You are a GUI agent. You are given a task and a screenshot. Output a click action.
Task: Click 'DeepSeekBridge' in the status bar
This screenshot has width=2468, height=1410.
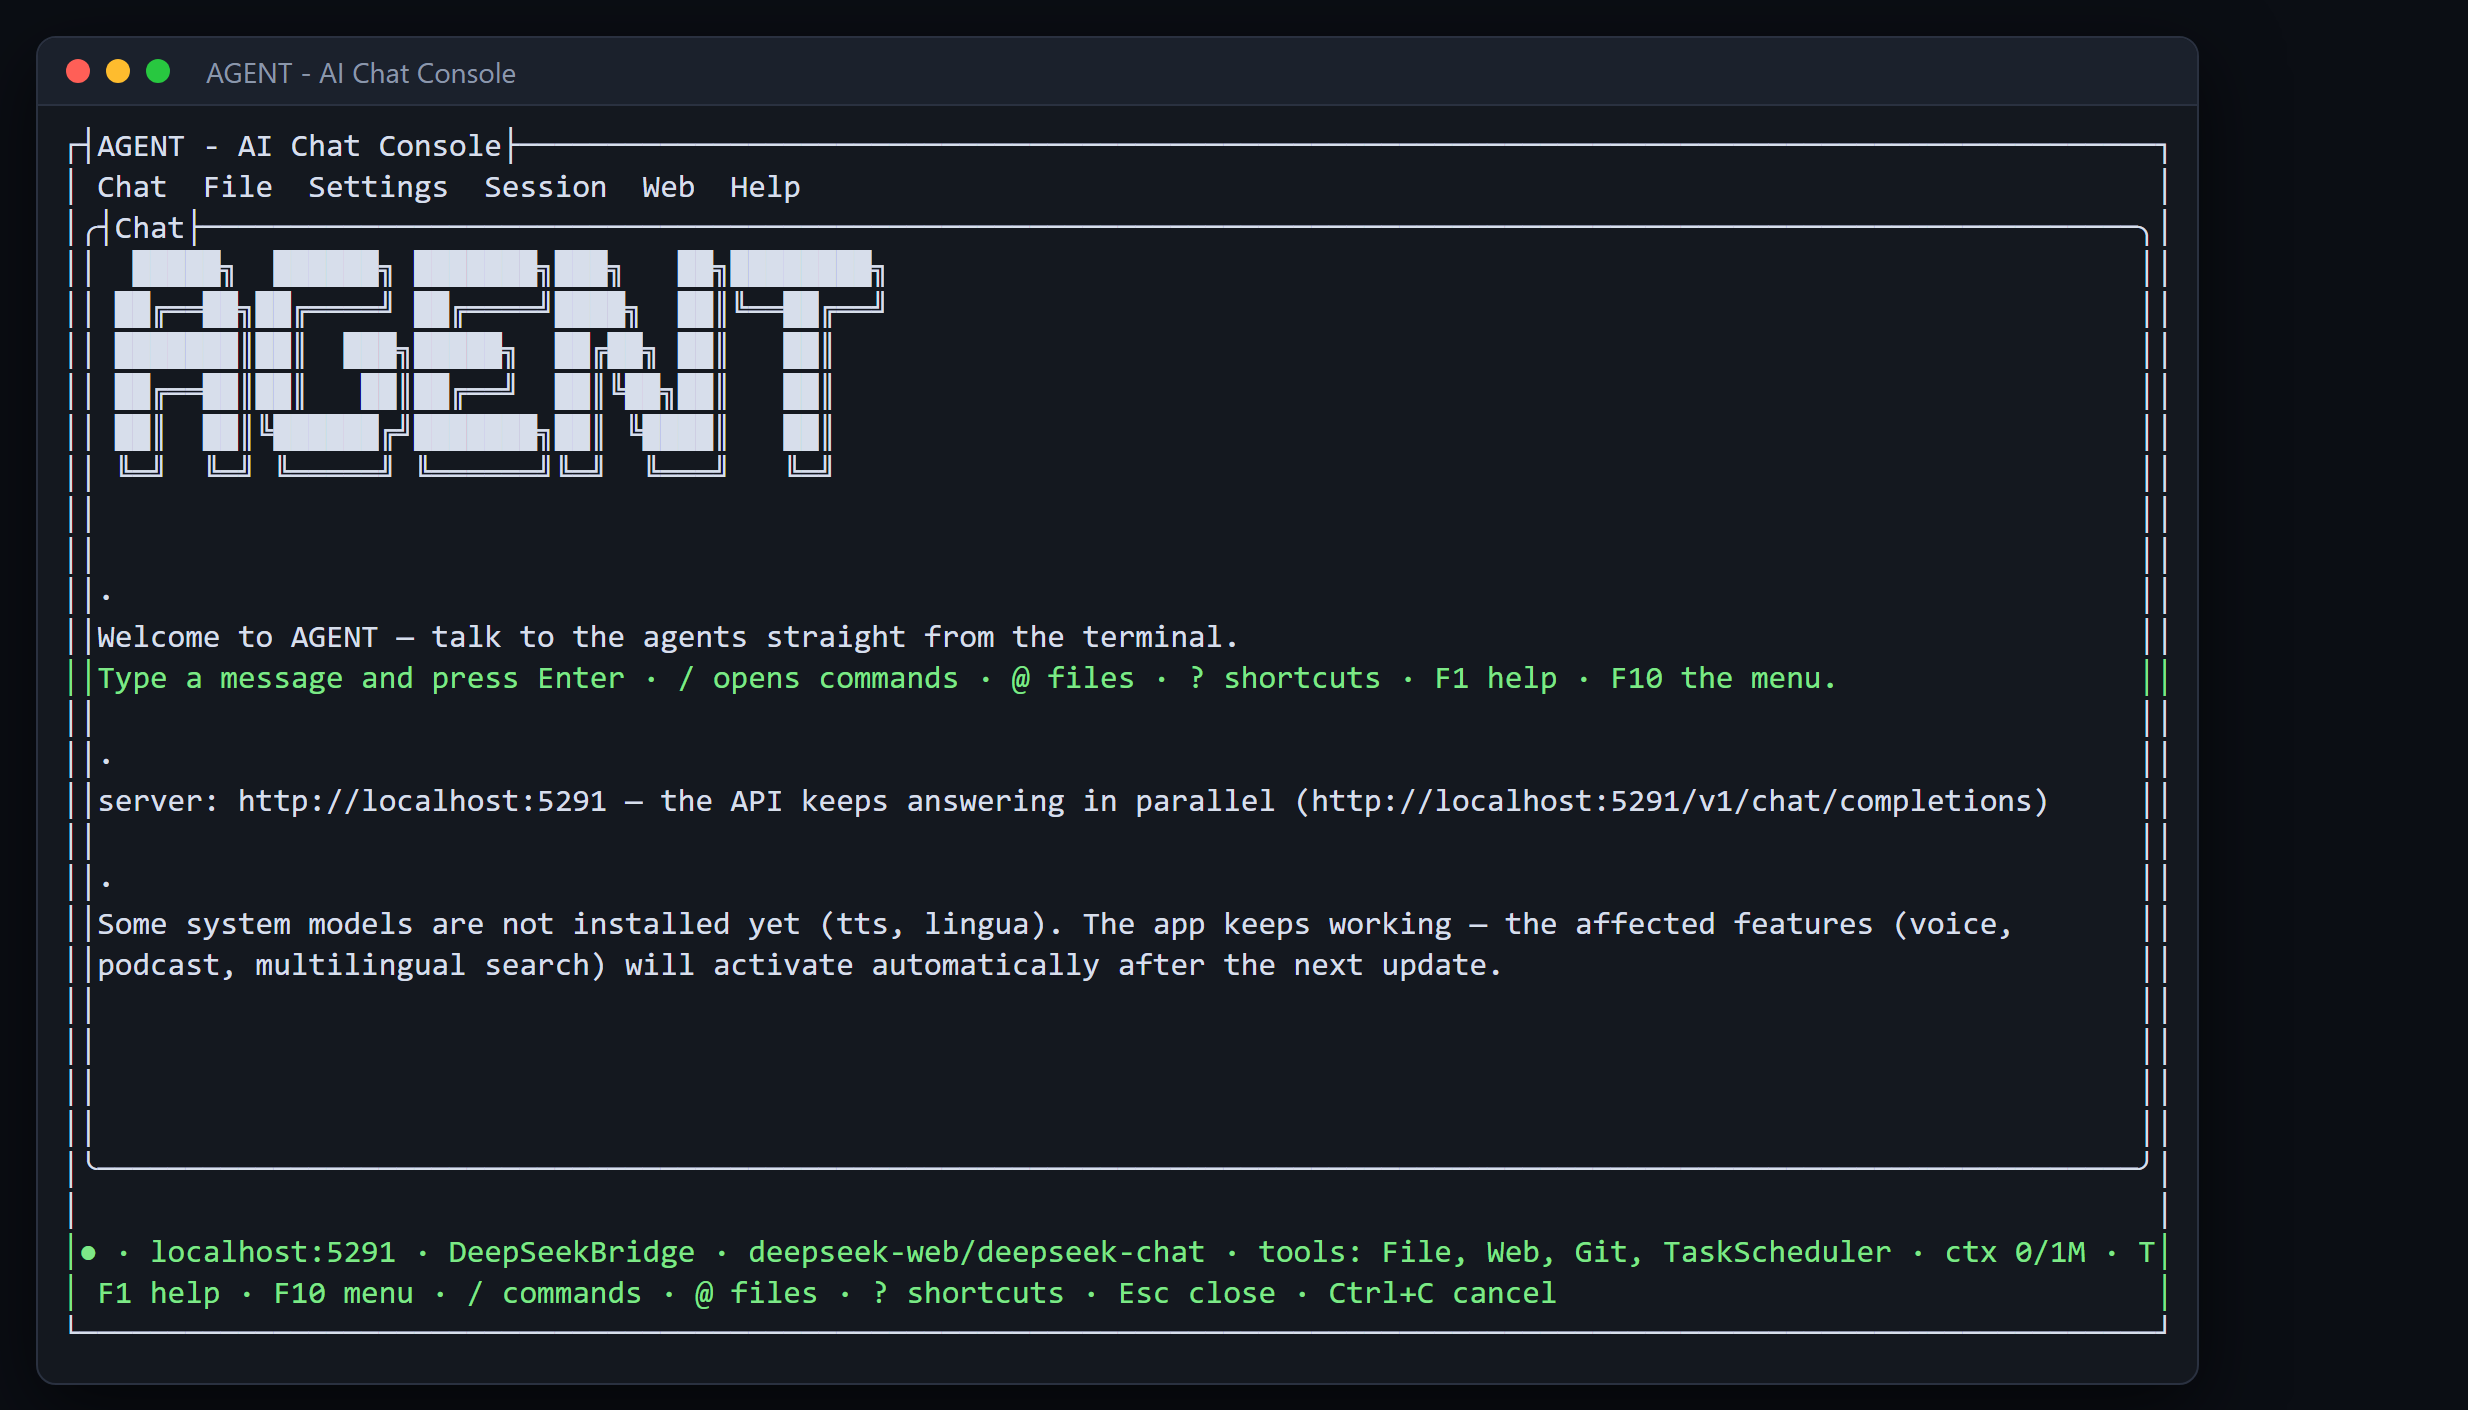tap(572, 1252)
